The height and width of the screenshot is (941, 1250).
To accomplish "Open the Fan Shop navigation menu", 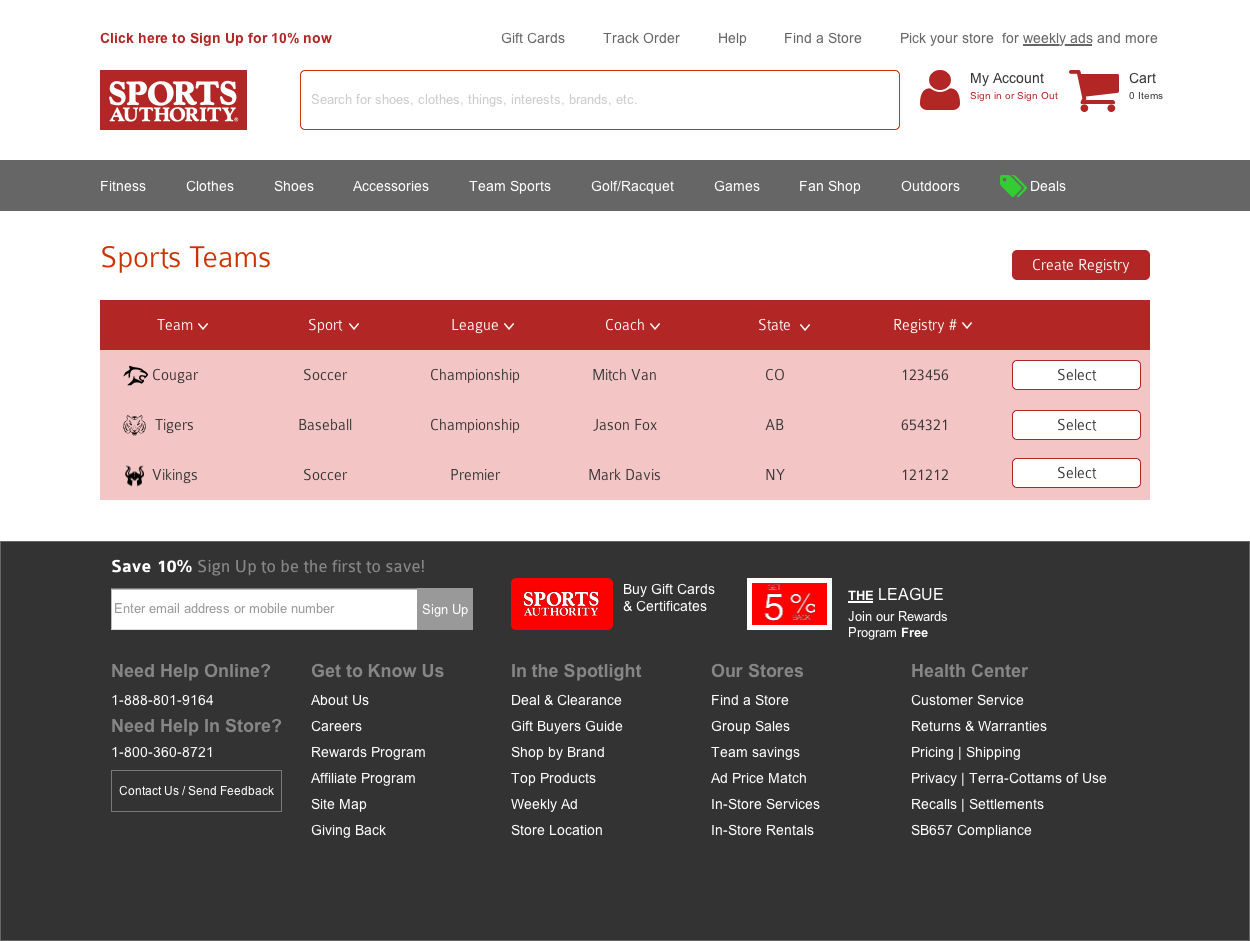I will (x=830, y=186).
